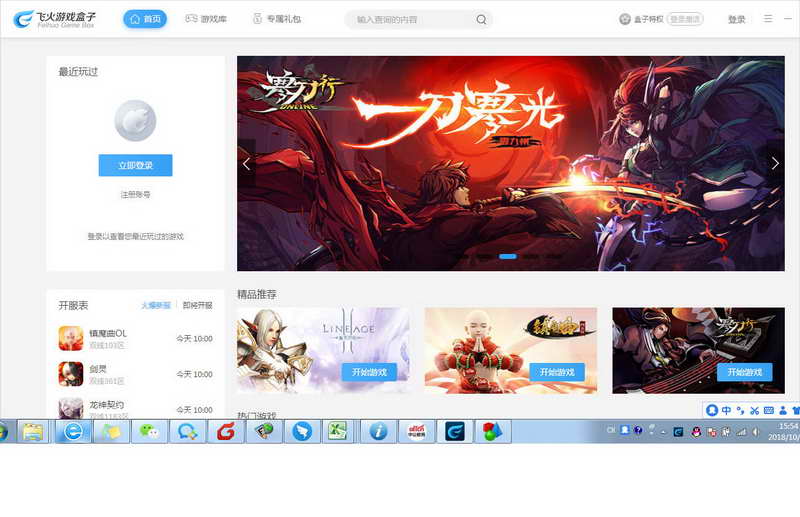Screen dimensions: 800x517
Task: Click the pill button beside 盒子特权
Action: pyautogui.click(x=685, y=19)
